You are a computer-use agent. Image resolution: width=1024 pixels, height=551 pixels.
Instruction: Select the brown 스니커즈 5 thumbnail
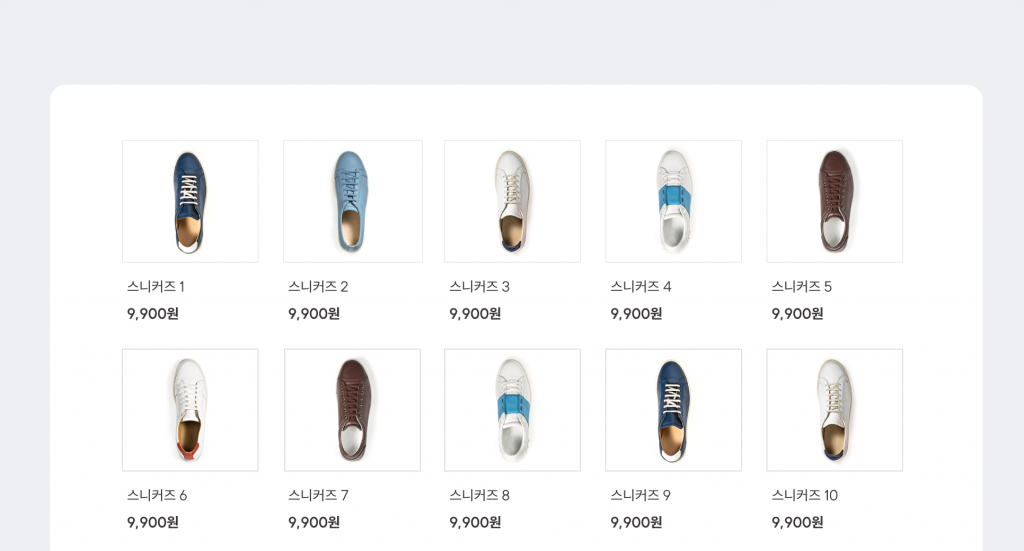(x=834, y=201)
